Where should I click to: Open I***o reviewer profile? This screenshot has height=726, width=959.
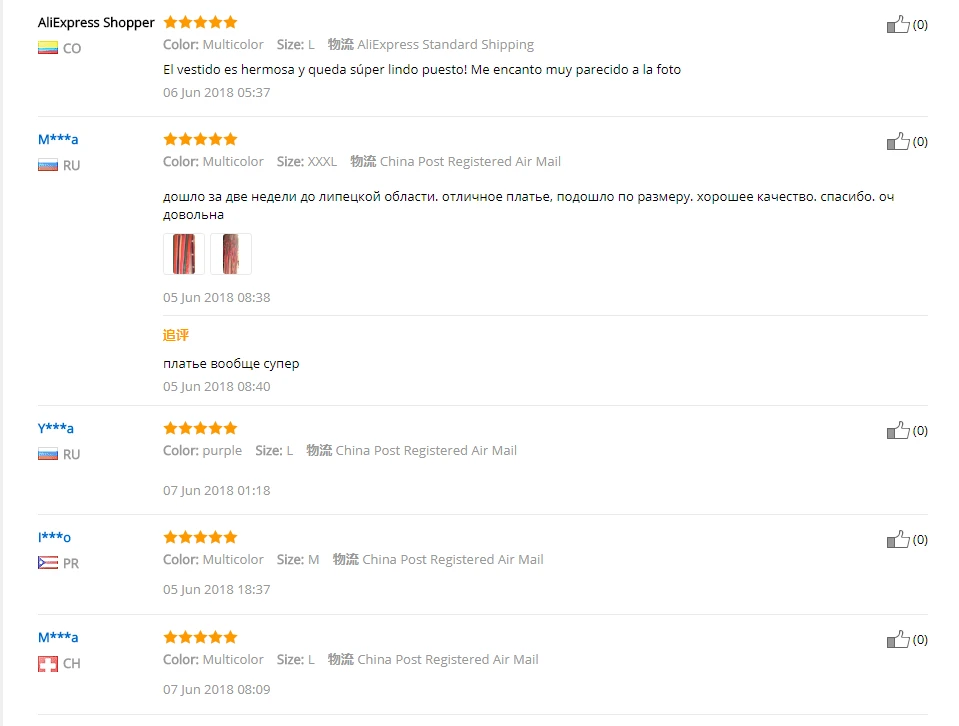54,538
